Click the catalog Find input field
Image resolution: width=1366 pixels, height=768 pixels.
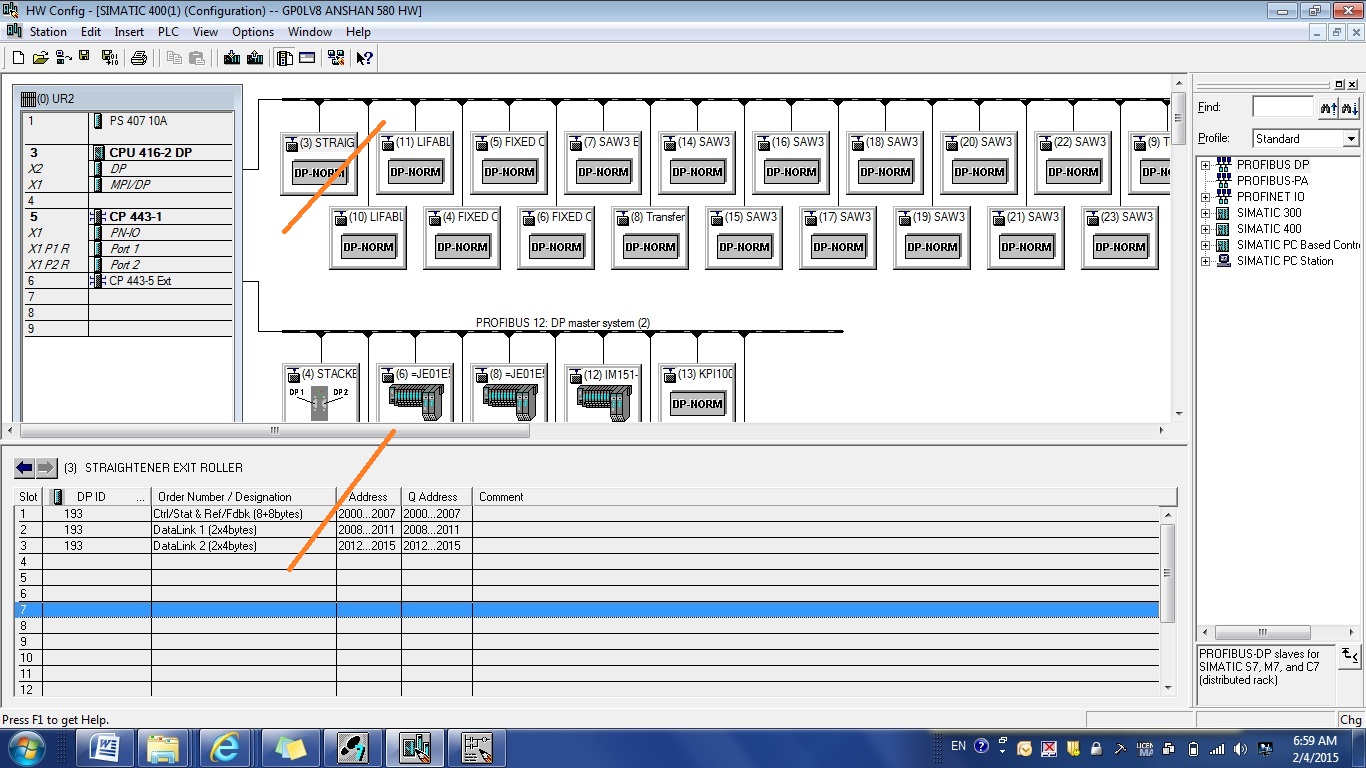click(x=1283, y=107)
